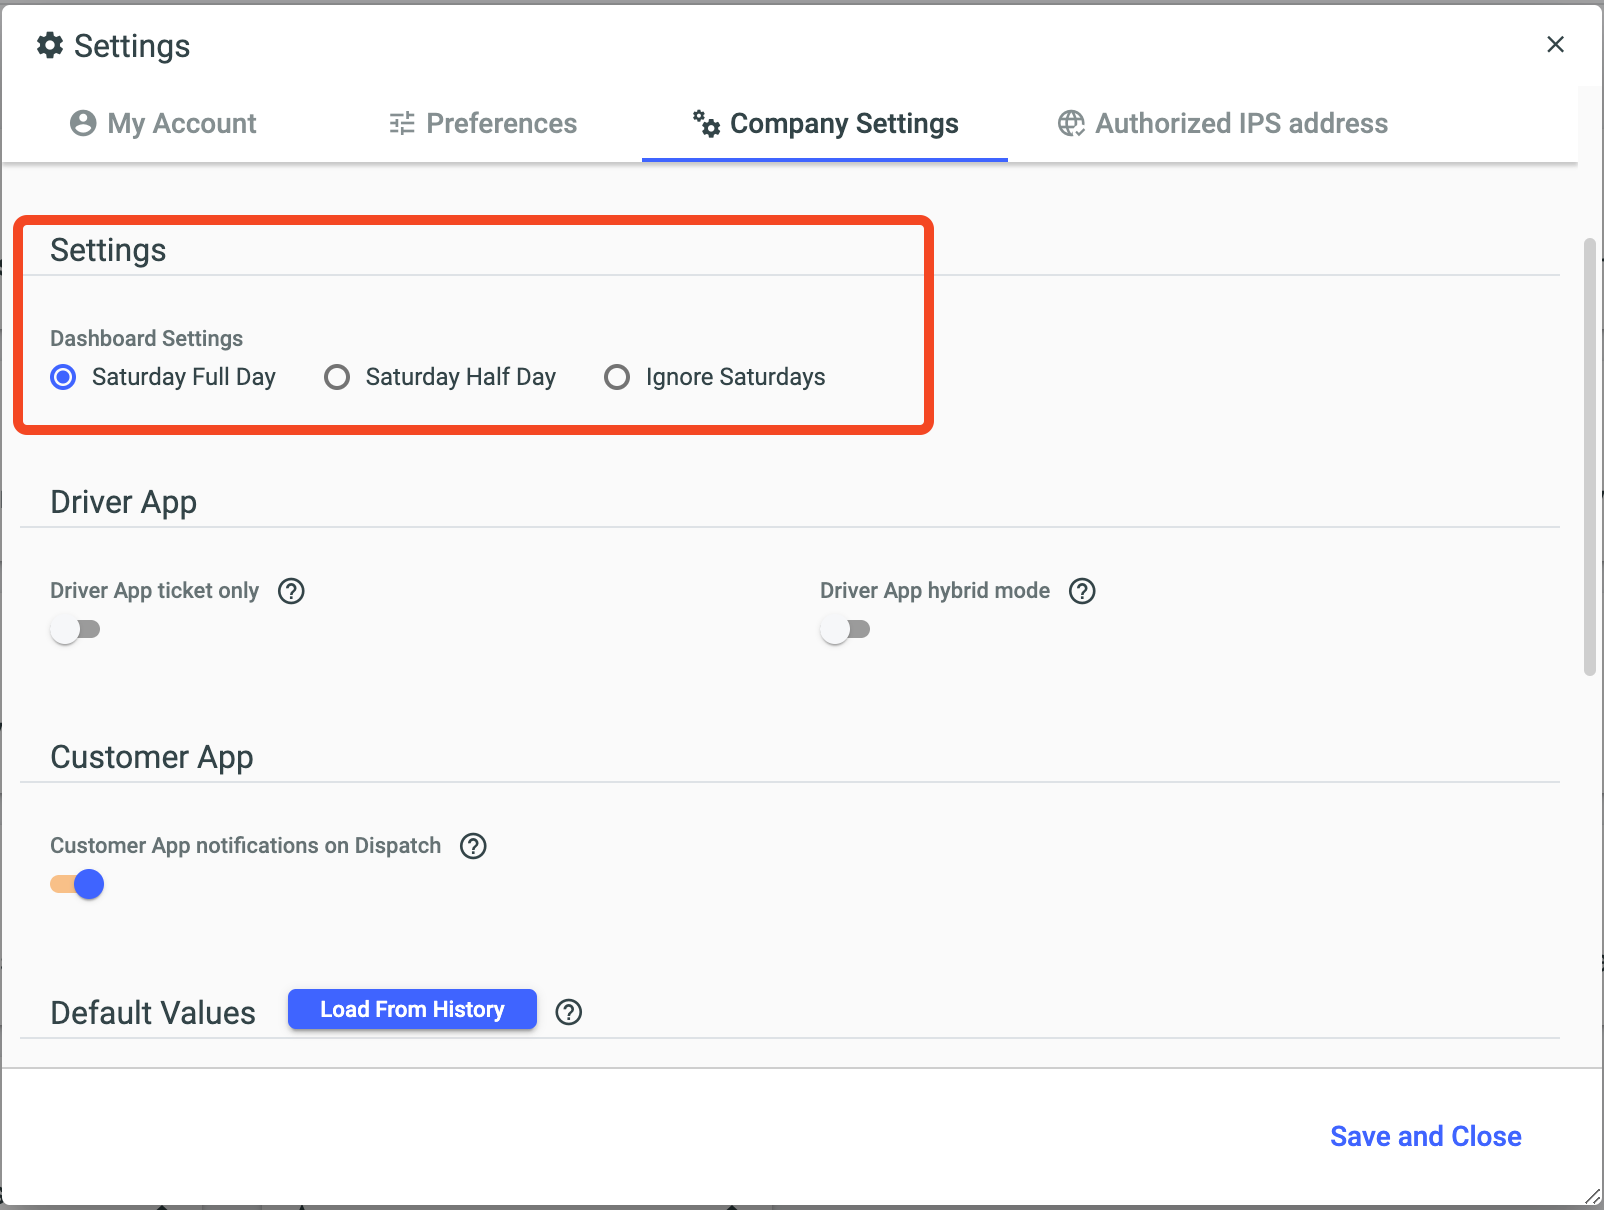
Task: Choose Ignore Saturdays radio option
Action: tap(617, 377)
